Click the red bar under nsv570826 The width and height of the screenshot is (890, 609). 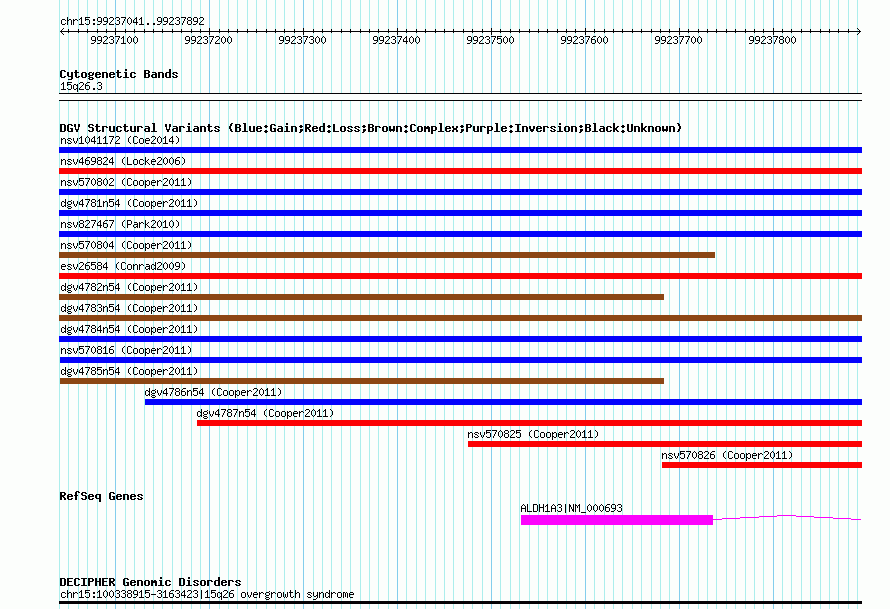tap(761, 465)
